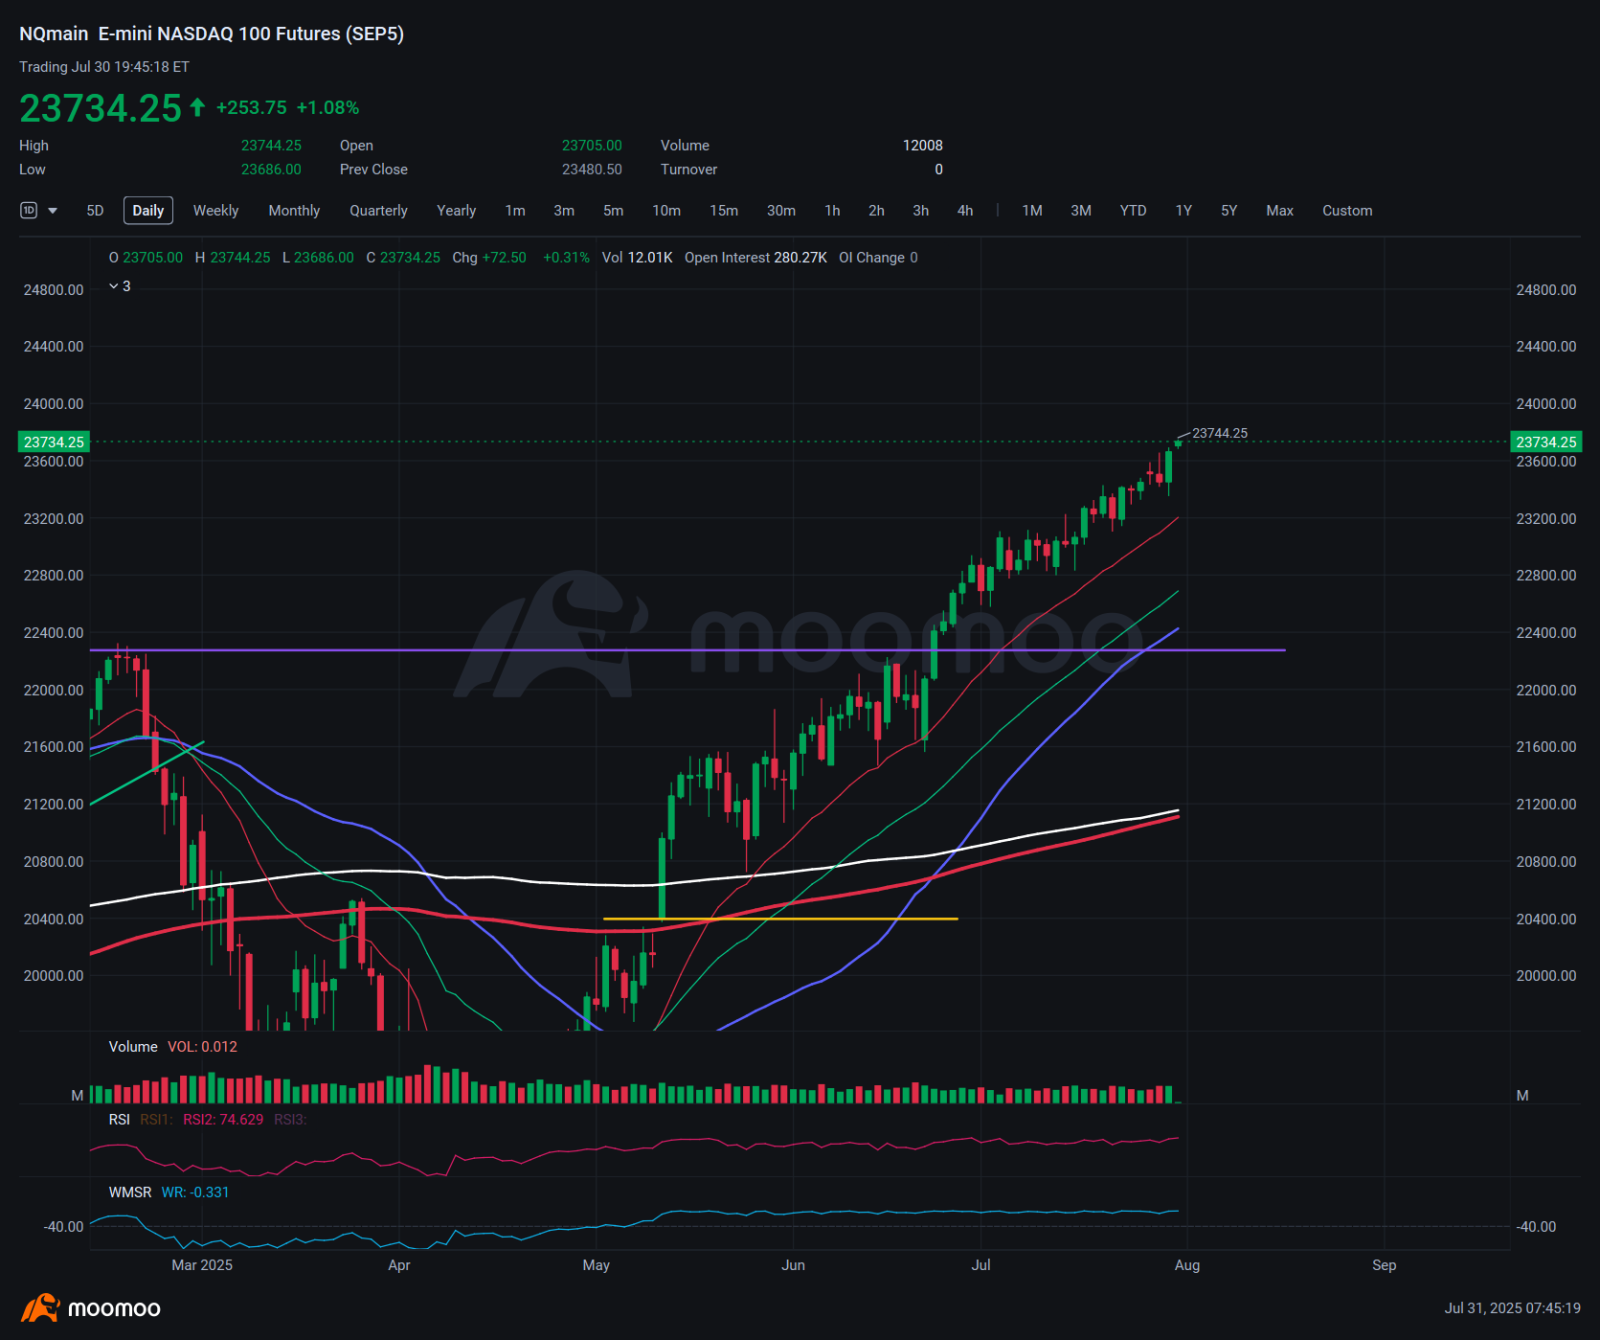Click the Open value 23705.00 in header
The height and width of the screenshot is (1340, 1600).
pos(592,145)
